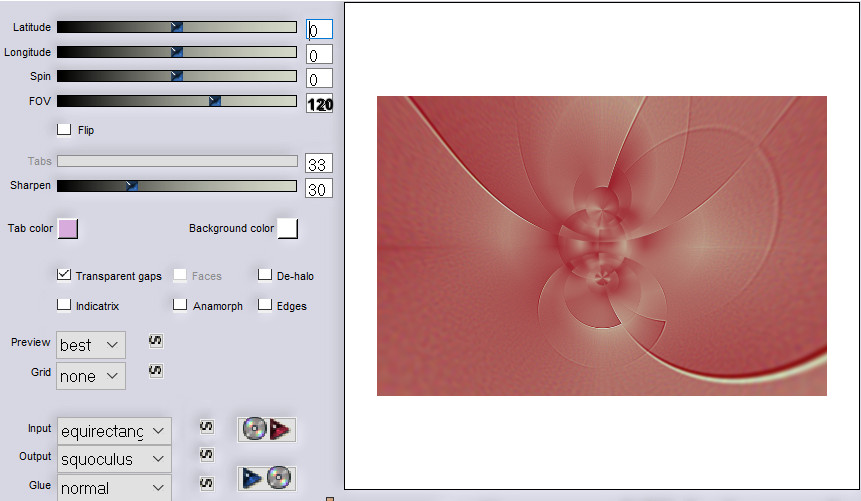The width and height of the screenshot is (861, 501).
Task: Open the Input projection dropdown
Action: point(114,431)
